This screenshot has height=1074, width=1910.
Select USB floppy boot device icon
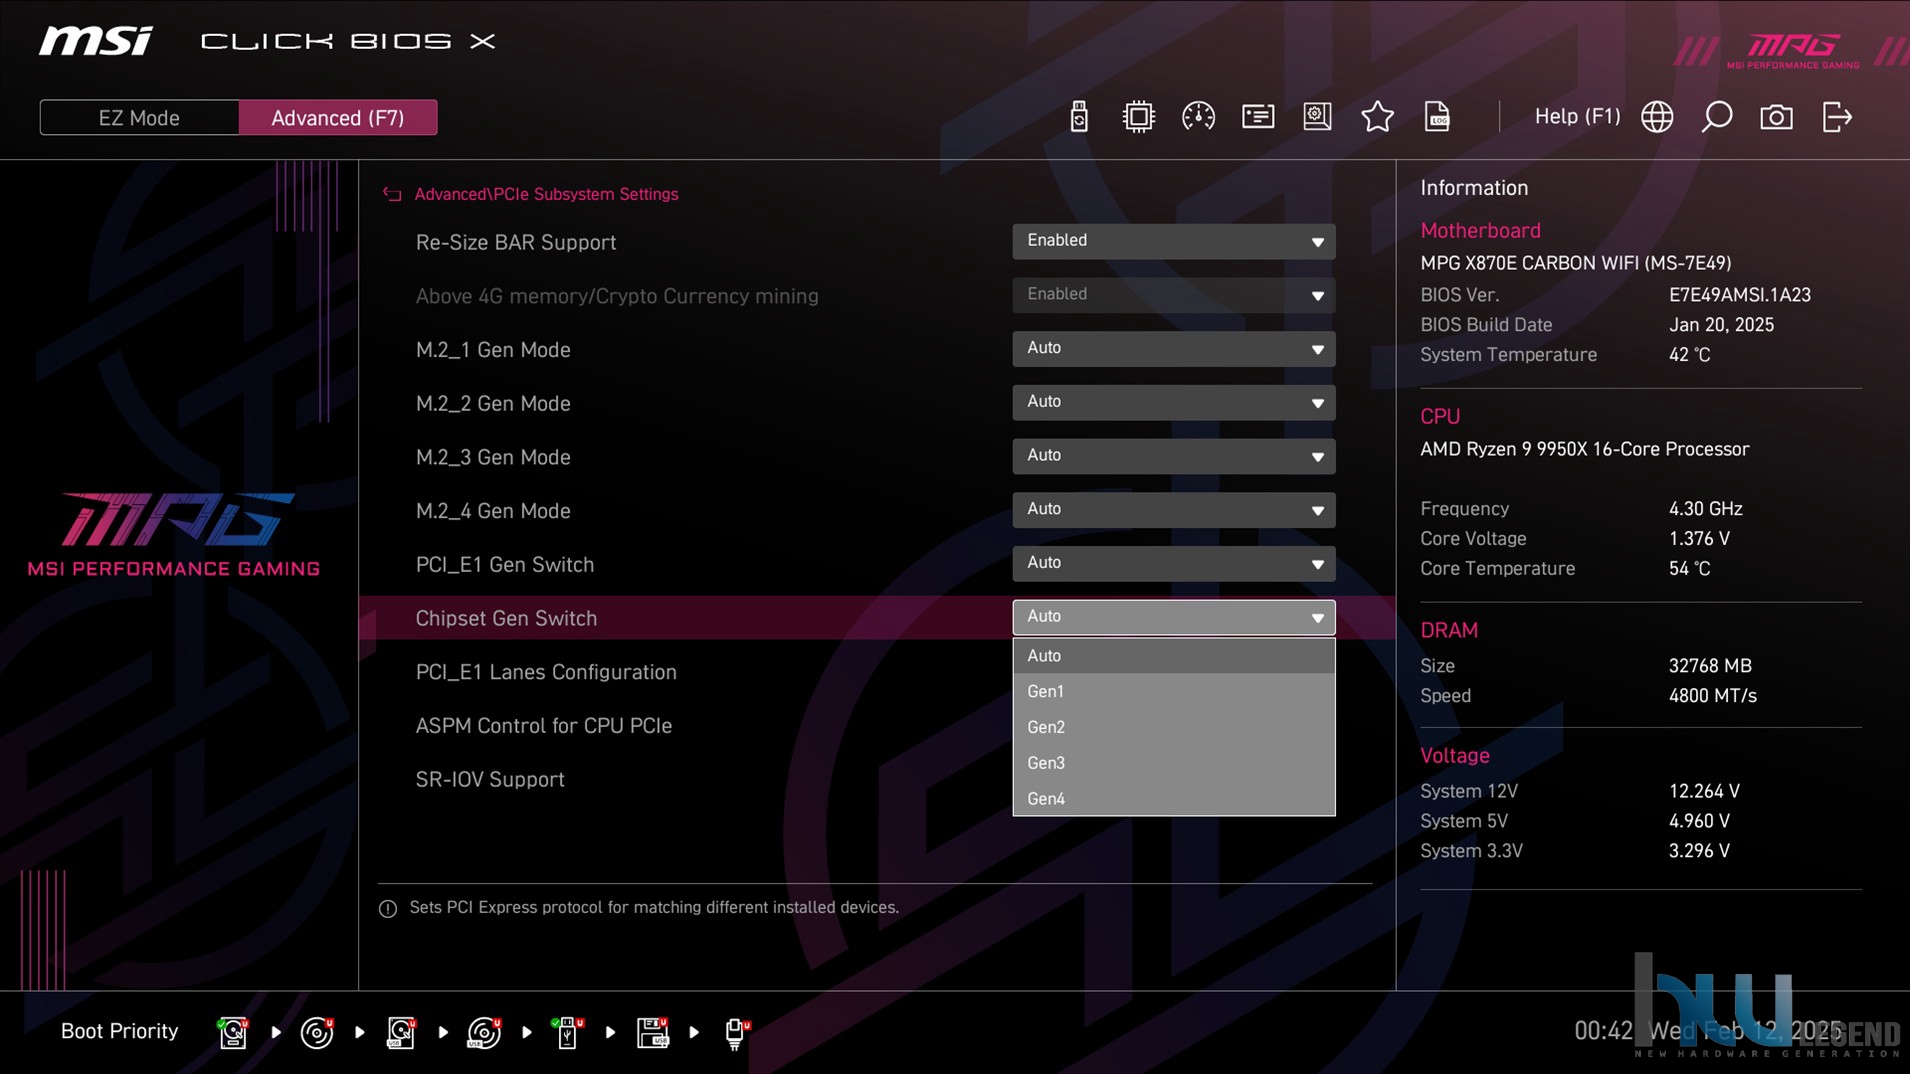coord(652,1032)
